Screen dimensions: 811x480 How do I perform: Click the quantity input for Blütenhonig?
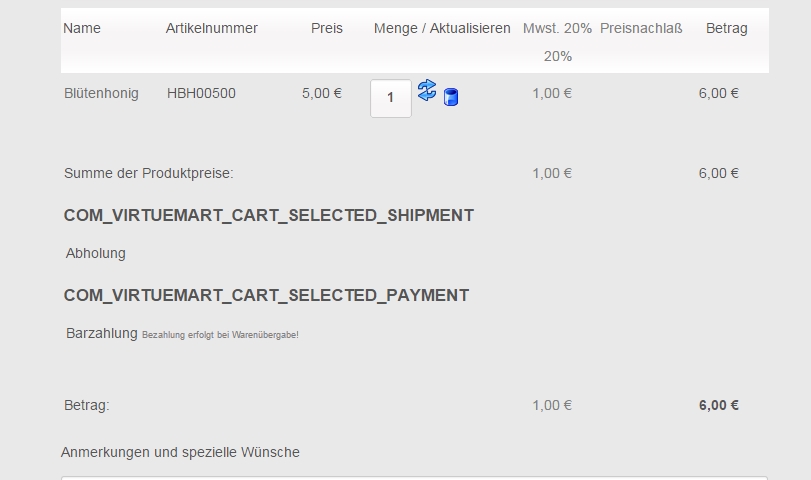pyautogui.click(x=390, y=98)
